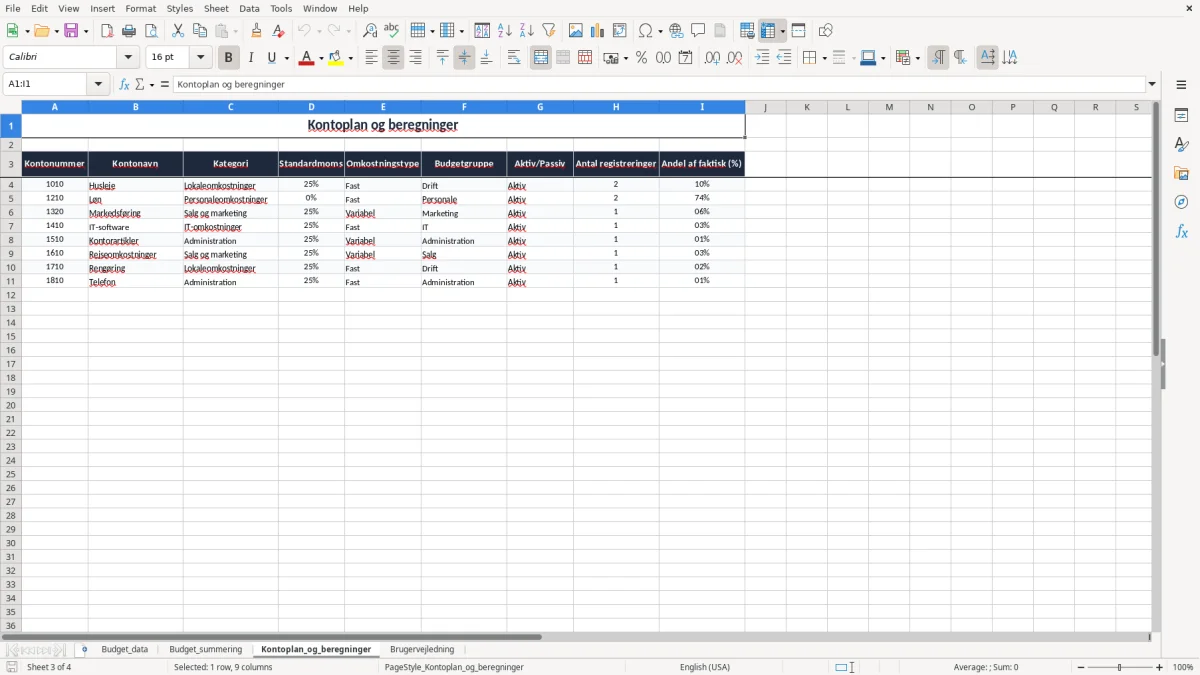This screenshot has width=1200, height=675.
Task: Click the Sort Descending icon
Action: 527,31
